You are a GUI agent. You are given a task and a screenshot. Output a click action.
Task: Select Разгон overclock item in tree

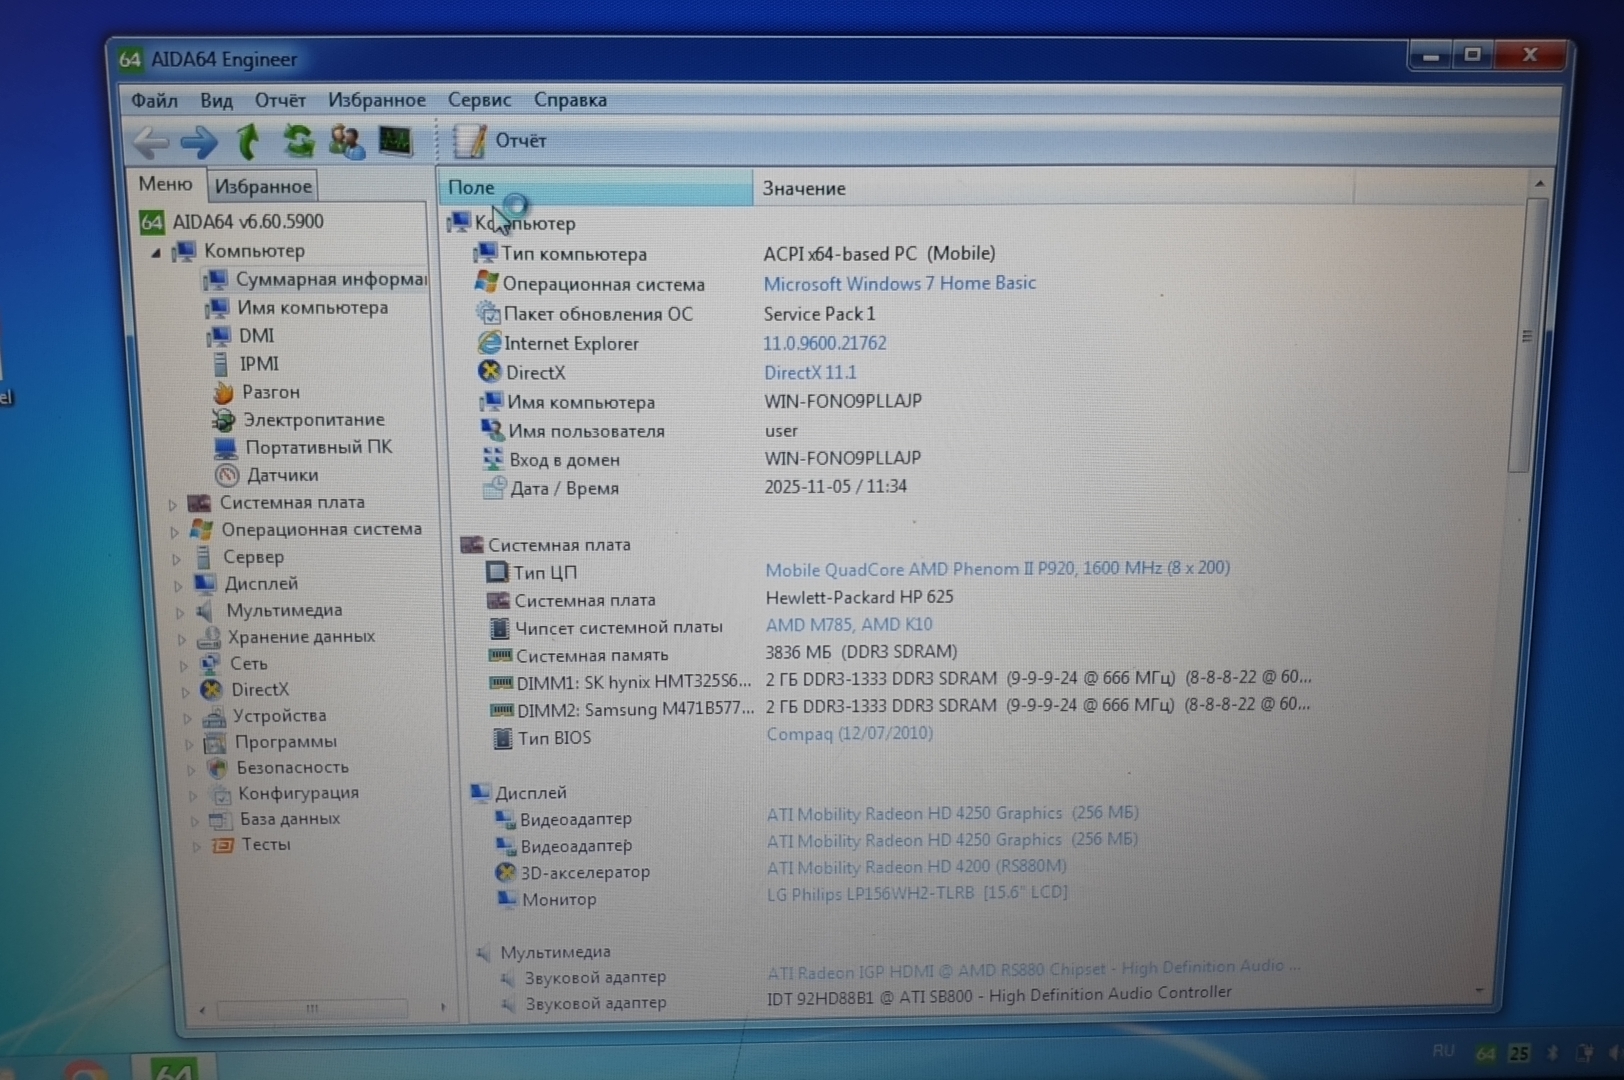[270, 392]
